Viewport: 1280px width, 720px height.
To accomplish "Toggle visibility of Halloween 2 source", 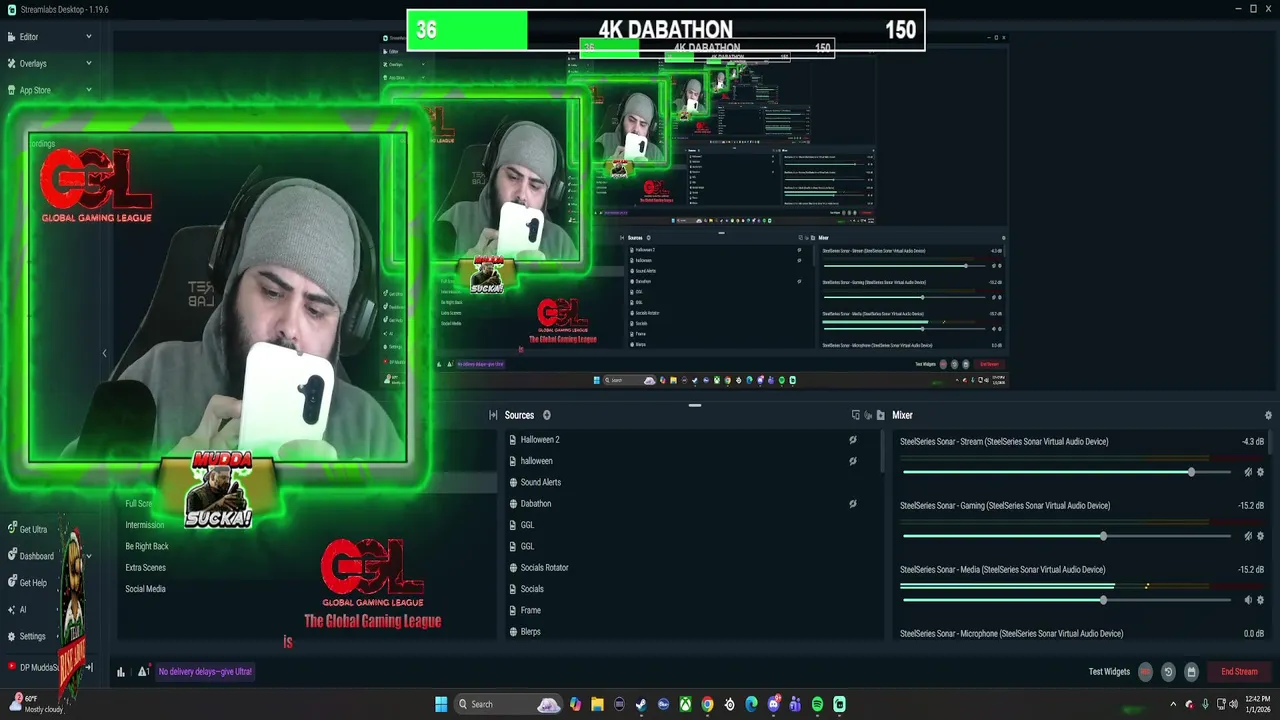I will click(853, 440).
